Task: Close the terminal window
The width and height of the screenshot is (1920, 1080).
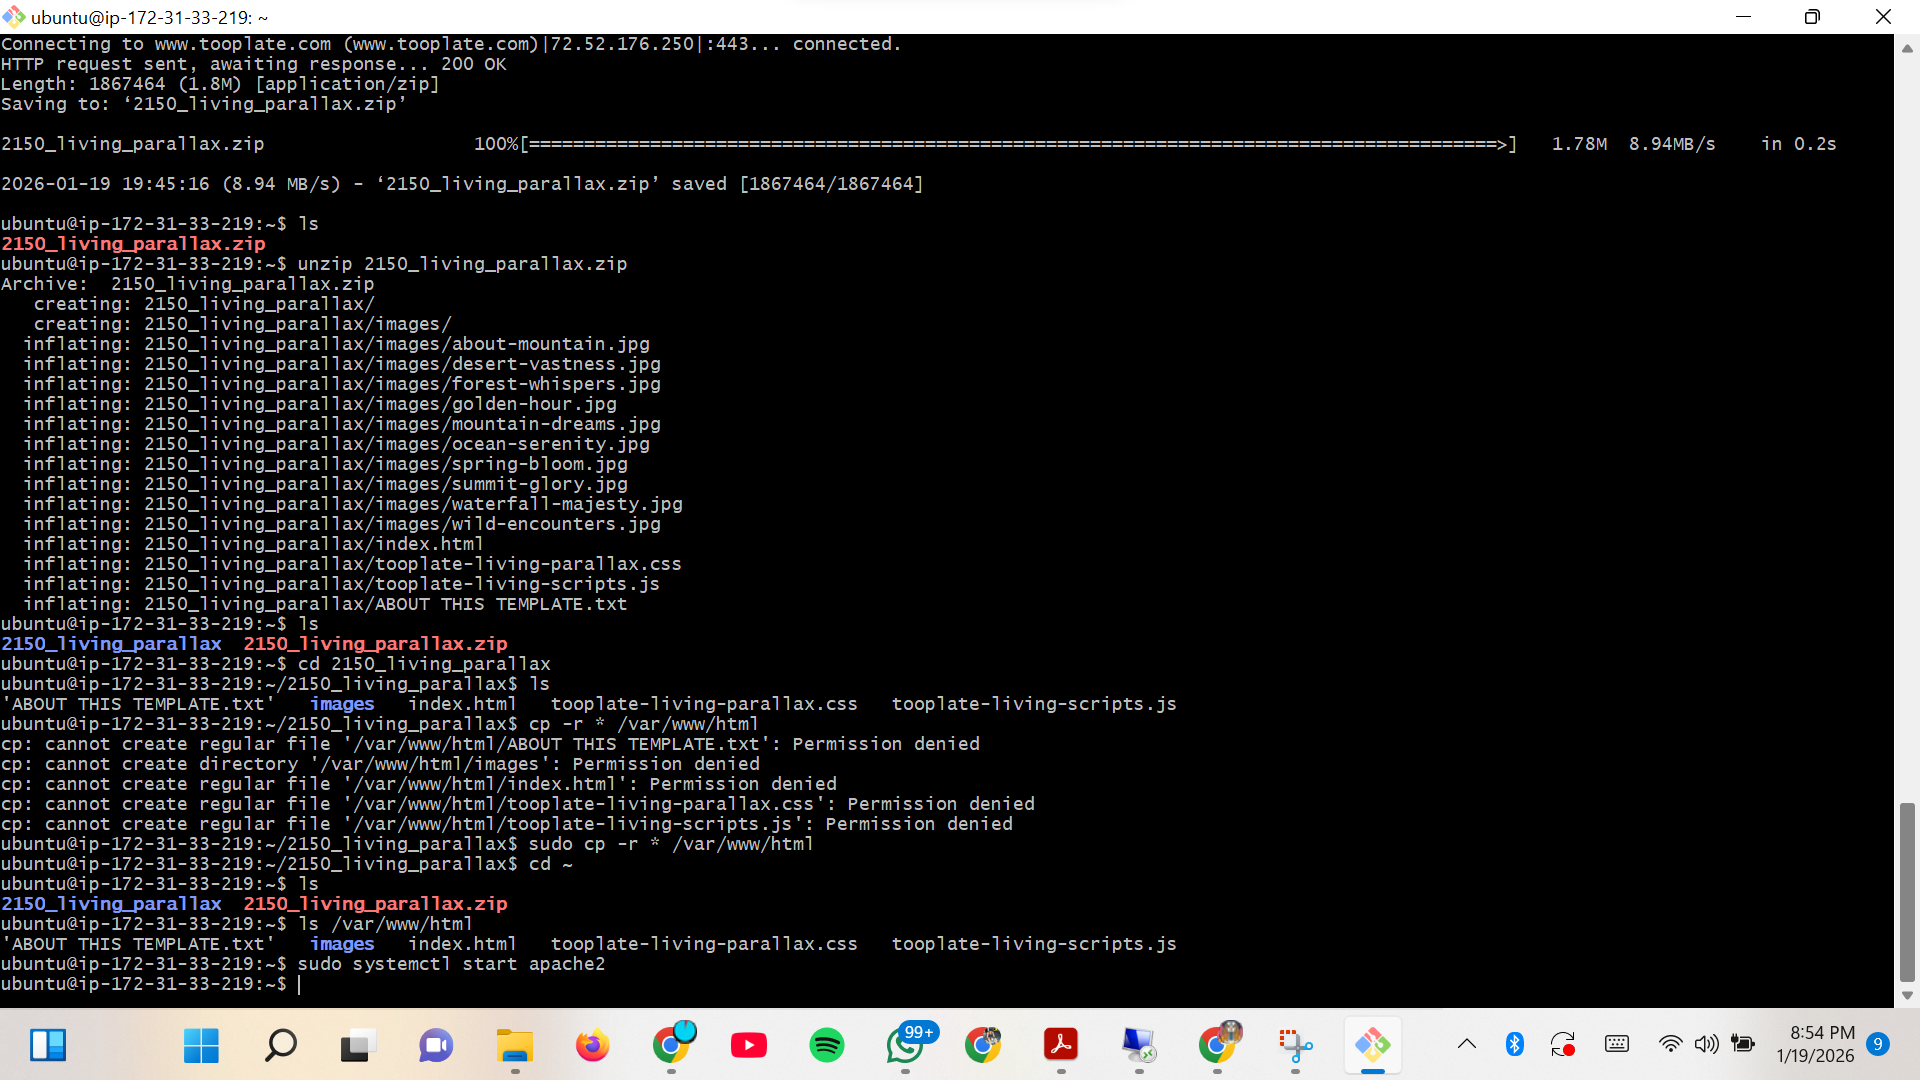Action: tap(1883, 17)
